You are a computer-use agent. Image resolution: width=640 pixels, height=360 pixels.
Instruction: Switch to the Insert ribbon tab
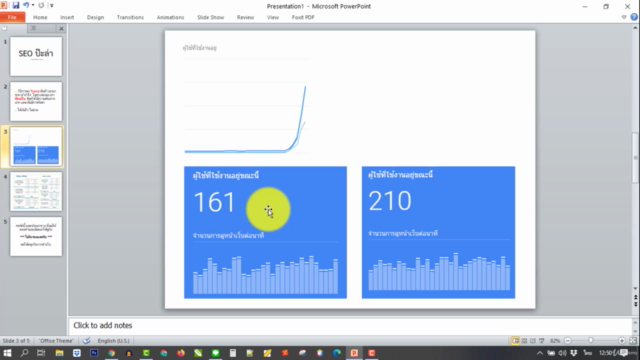(x=67, y=17)
